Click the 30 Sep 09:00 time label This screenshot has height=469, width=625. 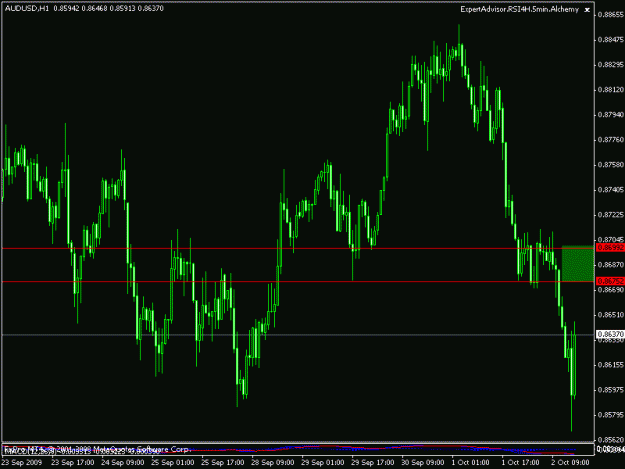tap(423, 463)
